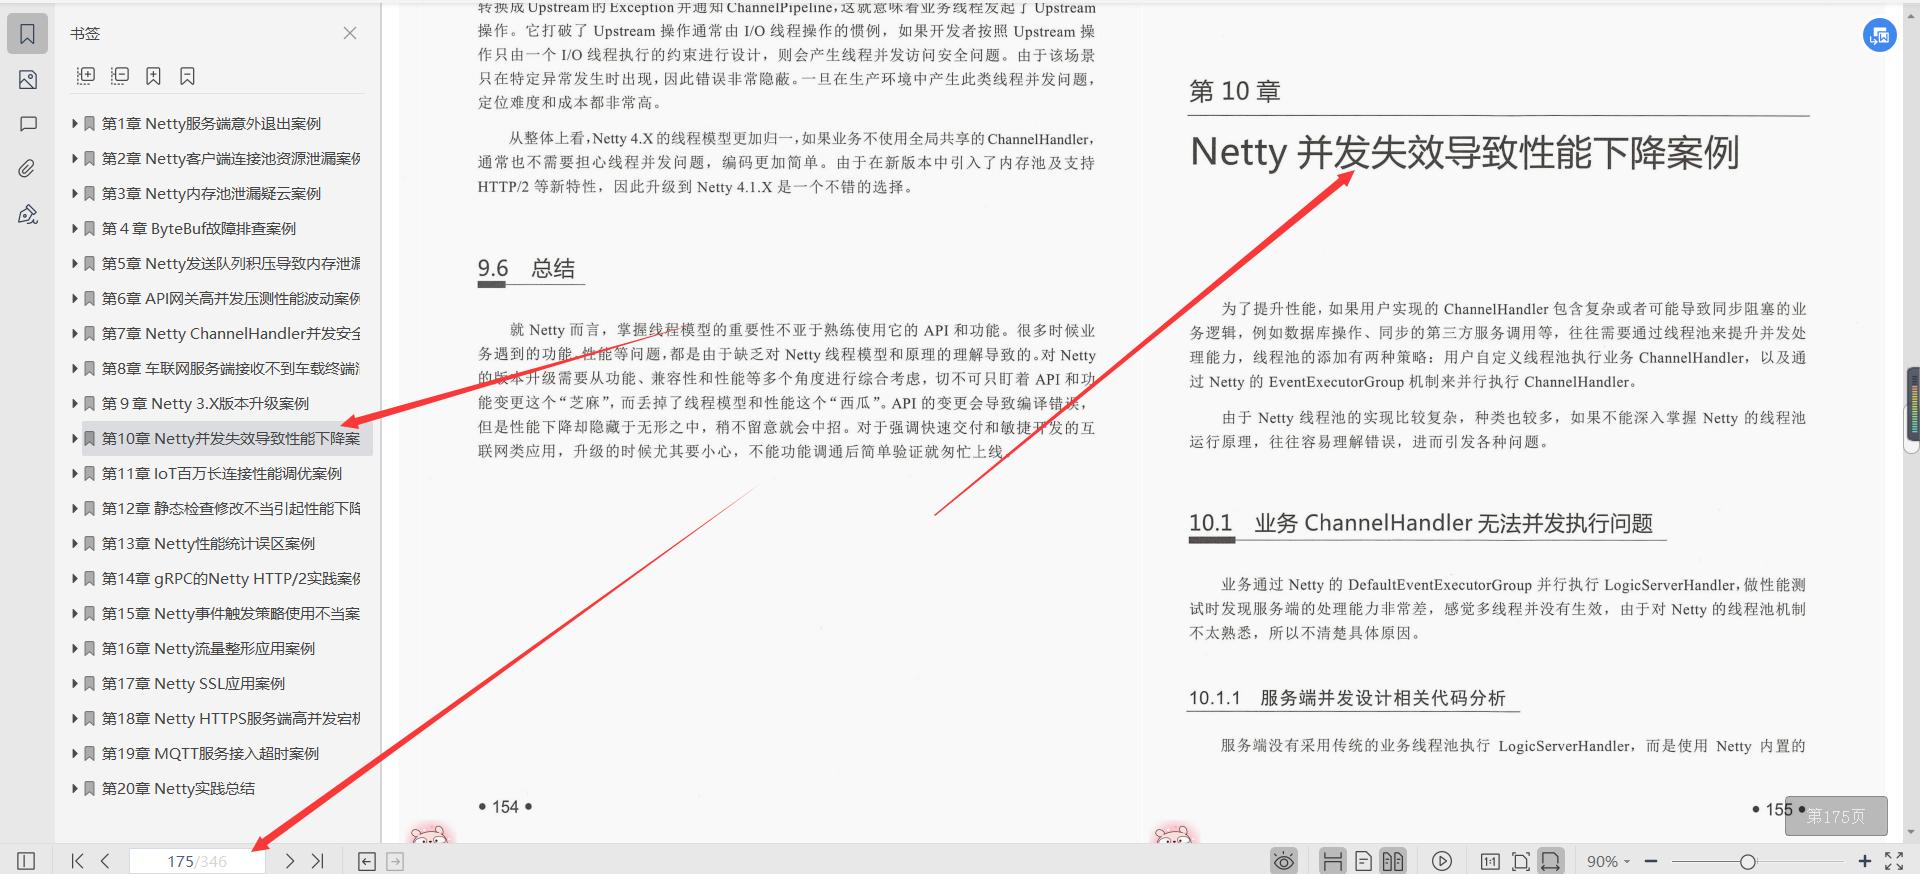Click the expand all bookmarks icon

86,75
